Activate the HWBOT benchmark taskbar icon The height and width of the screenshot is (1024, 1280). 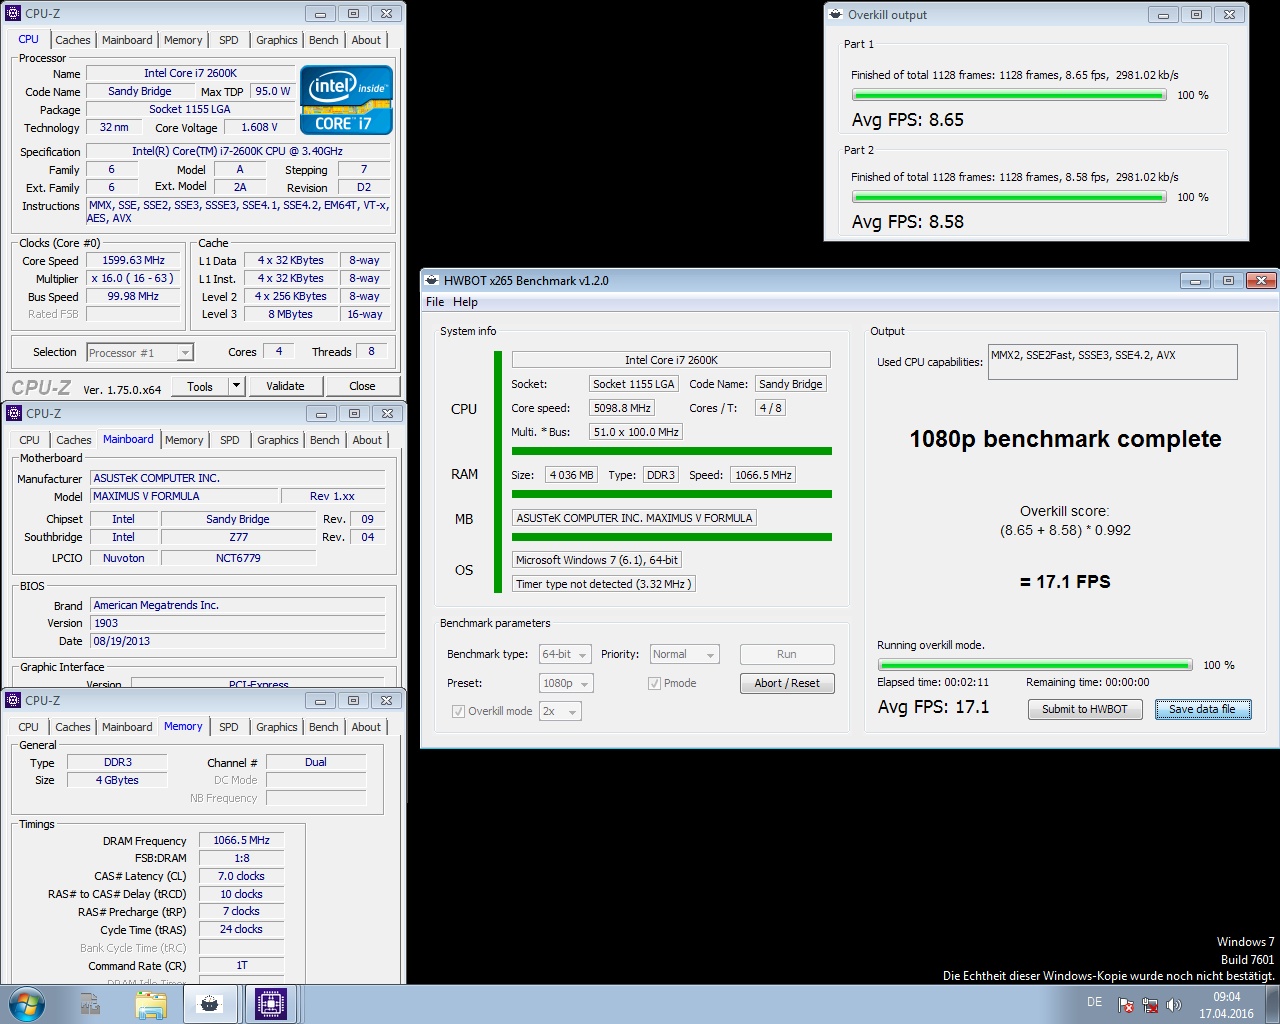pyautogui.click(x=210, y=1004)
